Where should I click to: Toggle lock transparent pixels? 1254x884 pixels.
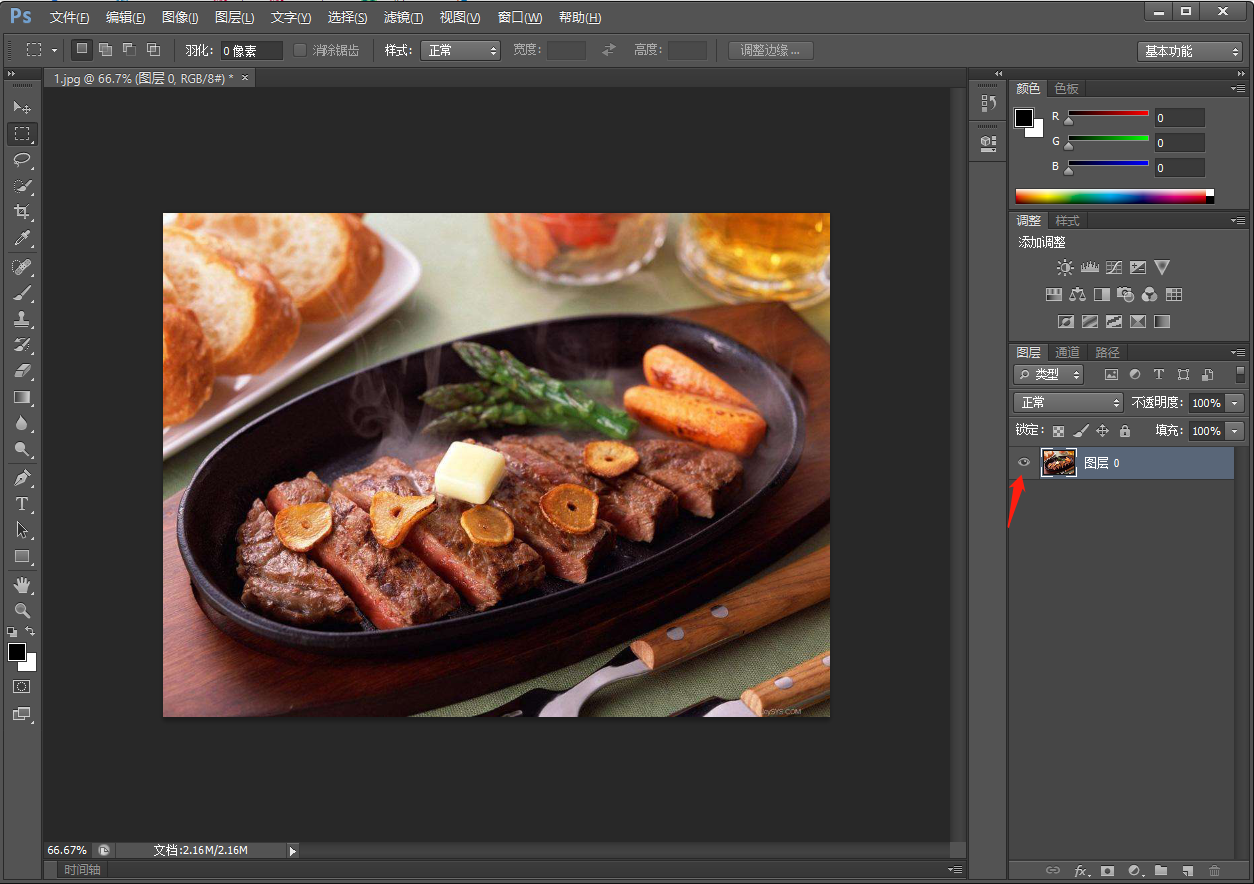tap(1058, 431)
